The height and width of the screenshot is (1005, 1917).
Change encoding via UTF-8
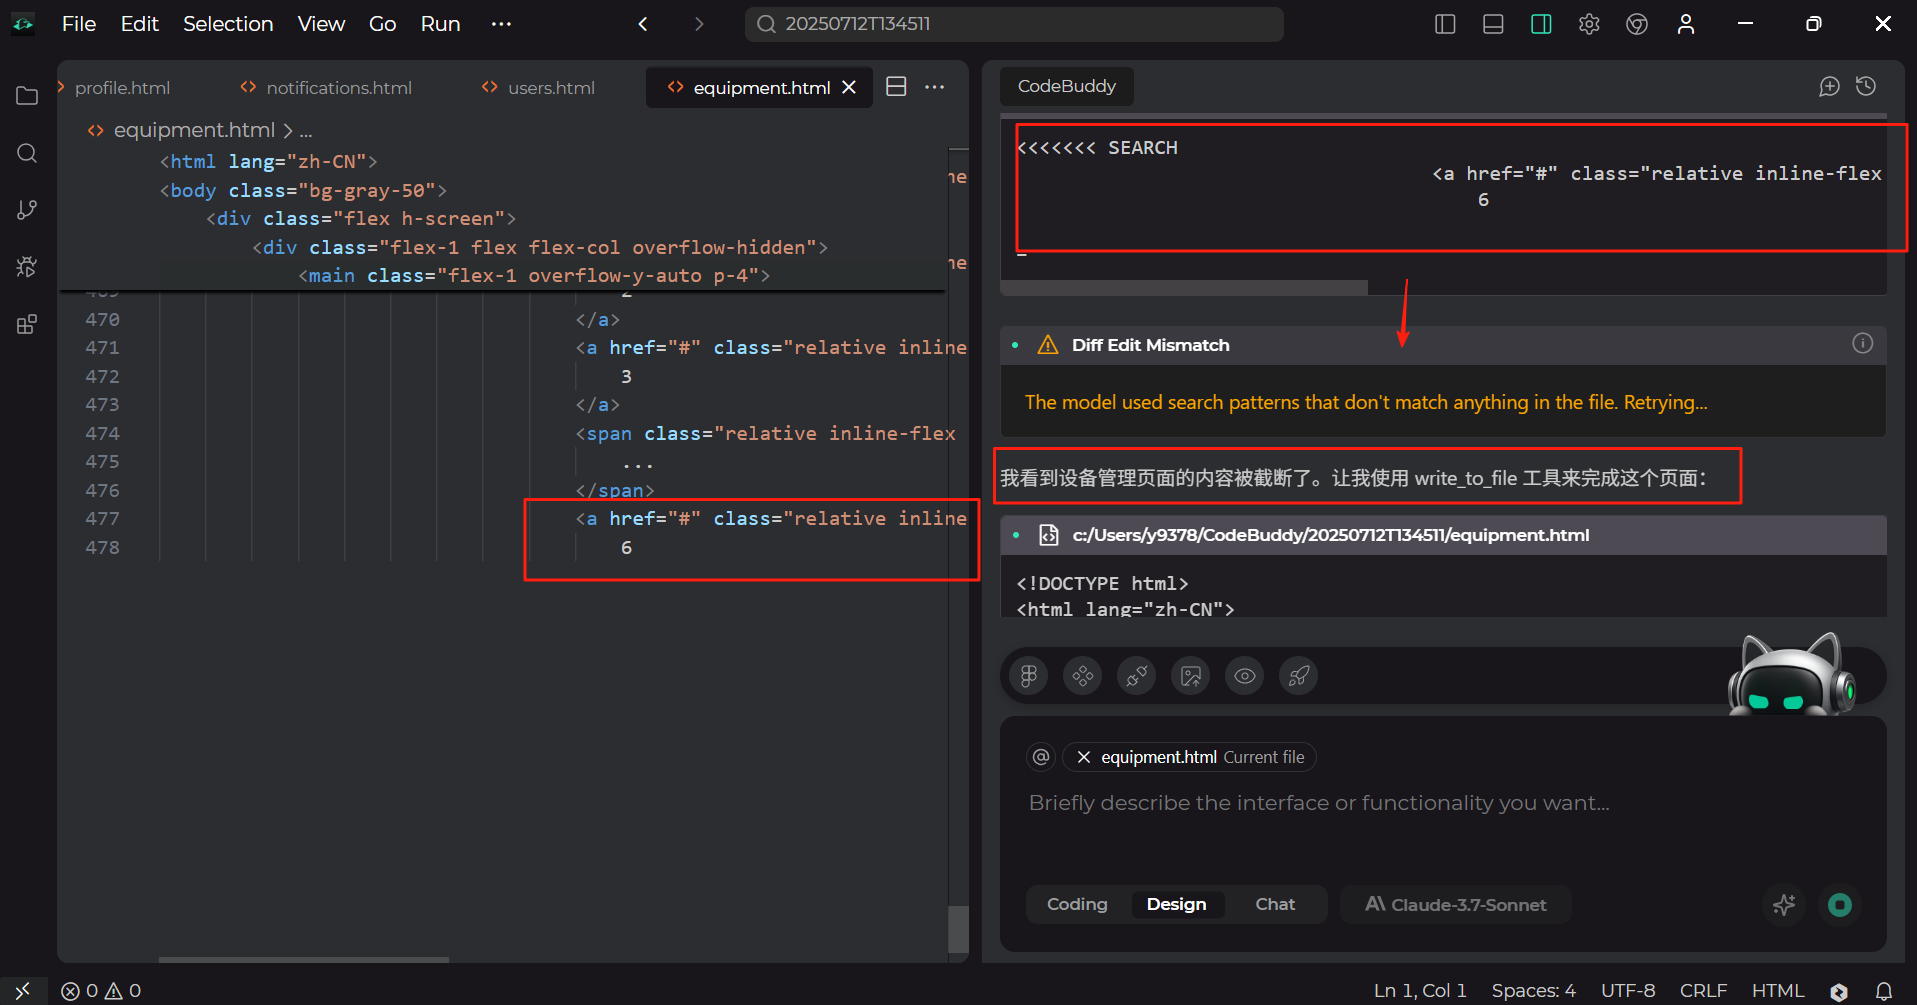[x=1628, y=990]
